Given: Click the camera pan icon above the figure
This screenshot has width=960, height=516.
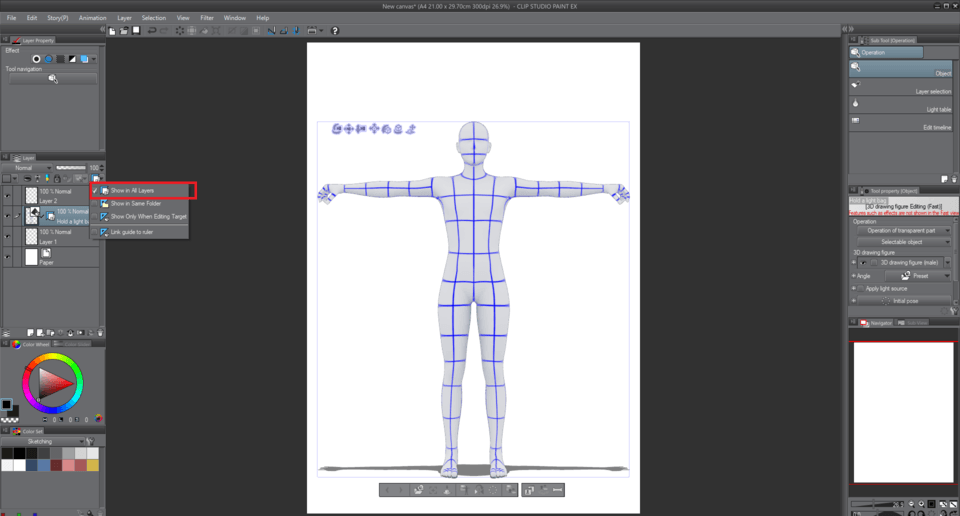Looking at the screenshot, I should point(348,129).
